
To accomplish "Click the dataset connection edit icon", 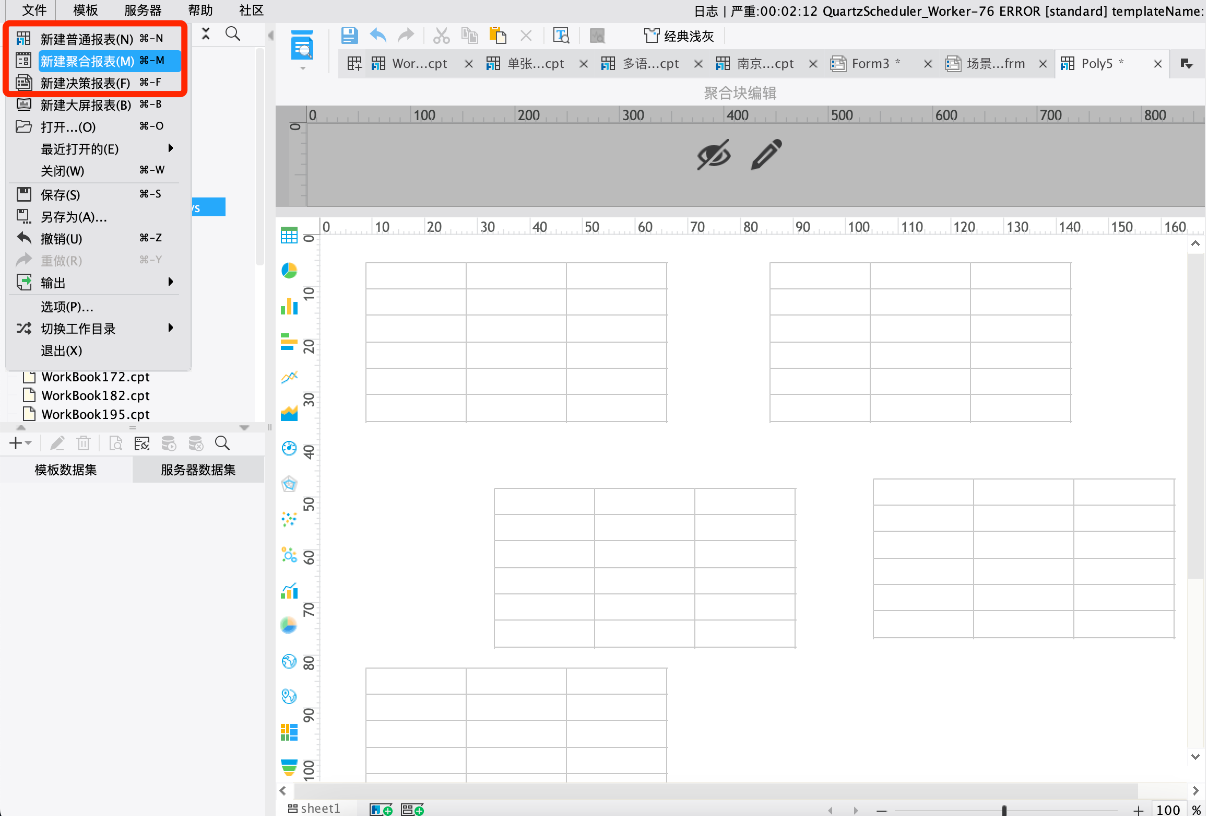I will click(142, 443).
